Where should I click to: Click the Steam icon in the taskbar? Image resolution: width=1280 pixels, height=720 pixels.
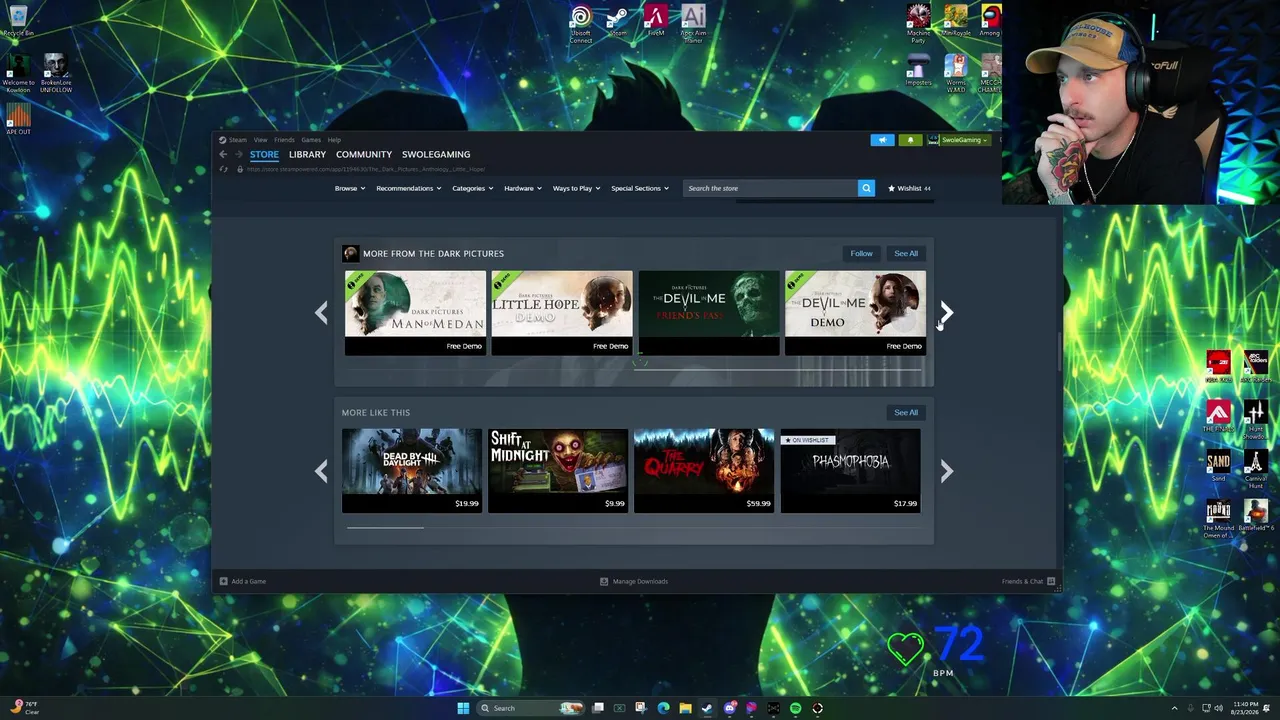click(x=707, y=708)
